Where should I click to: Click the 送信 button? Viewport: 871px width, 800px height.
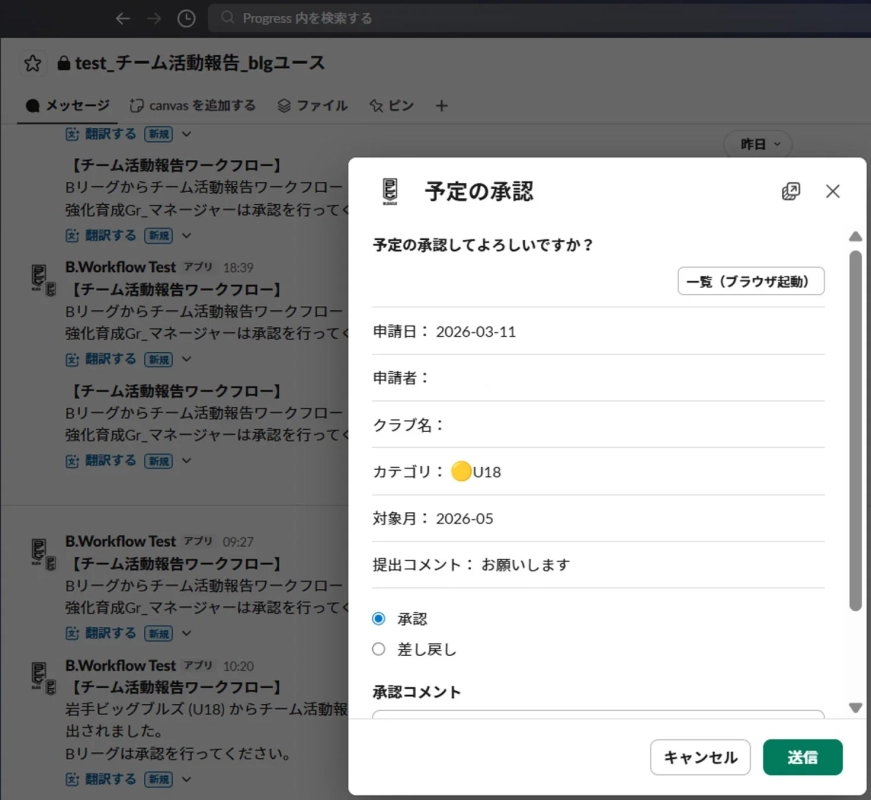(803, 757)
